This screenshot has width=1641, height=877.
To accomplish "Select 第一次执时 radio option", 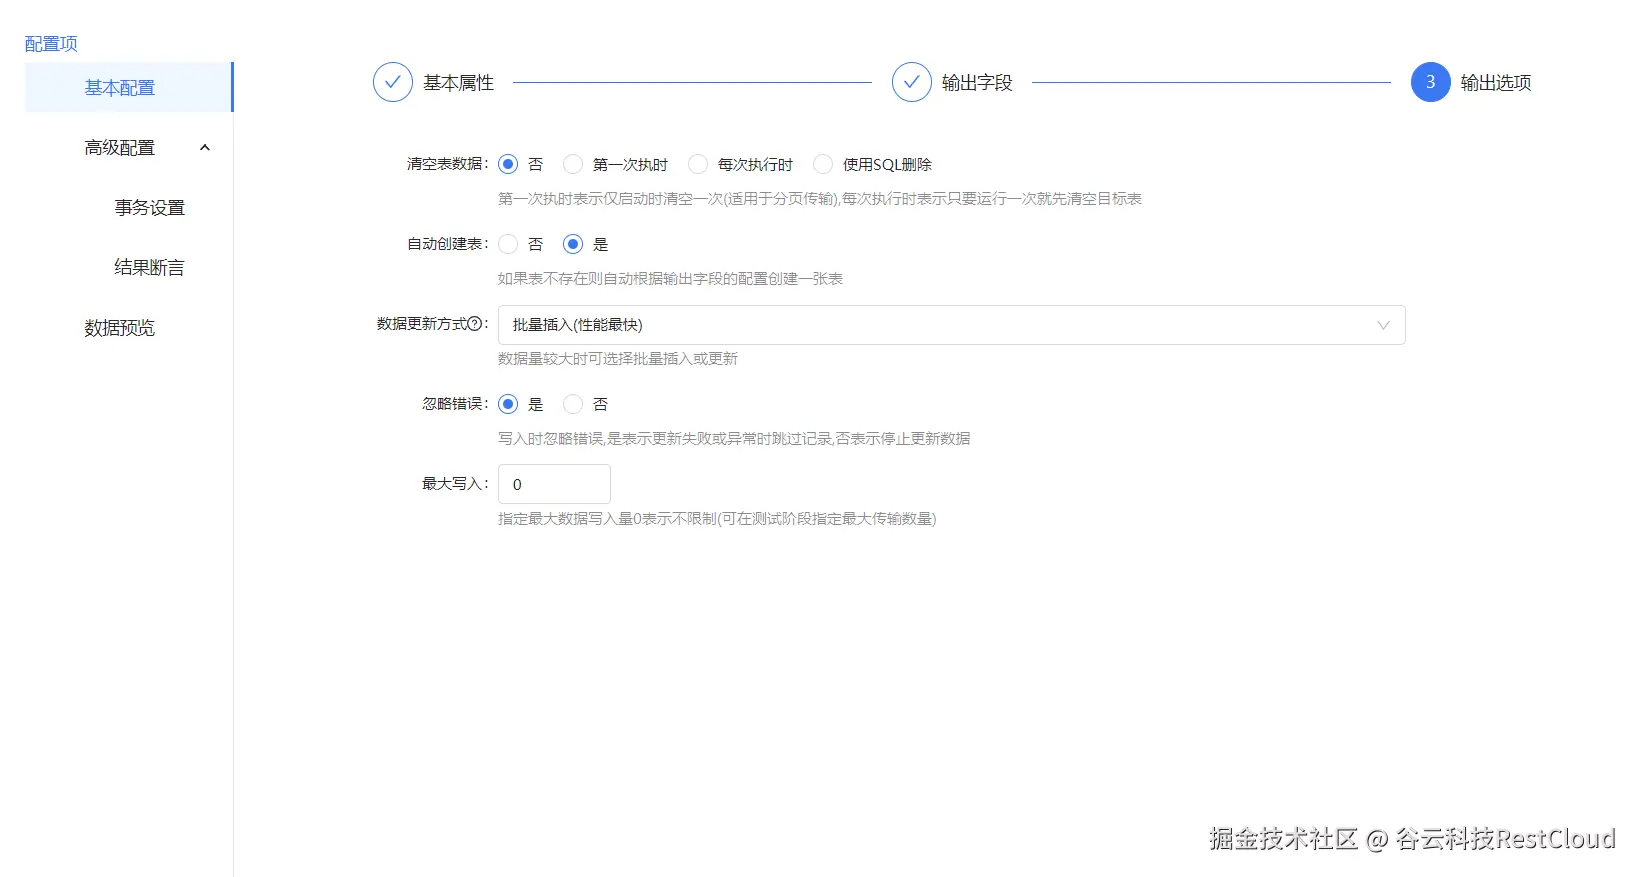I will (573, 164).
